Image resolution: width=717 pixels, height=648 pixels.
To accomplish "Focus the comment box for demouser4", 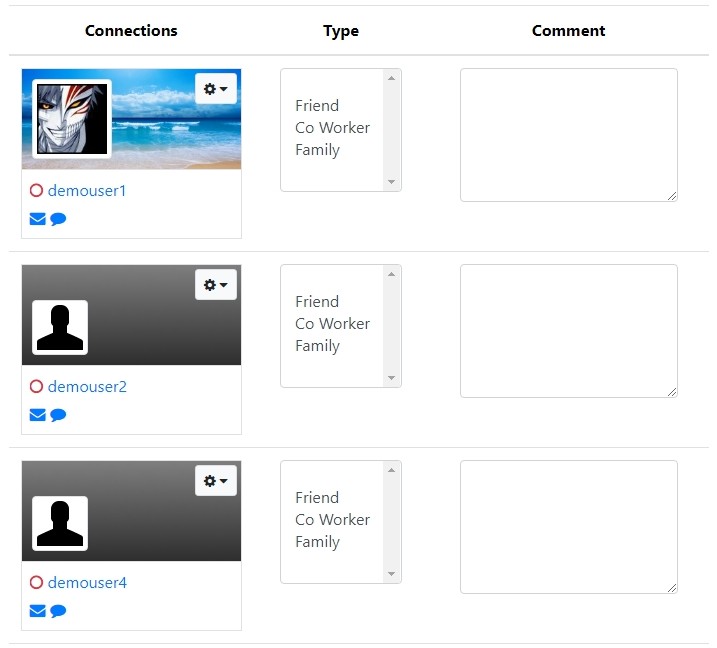I will click(x=569, y=527).
